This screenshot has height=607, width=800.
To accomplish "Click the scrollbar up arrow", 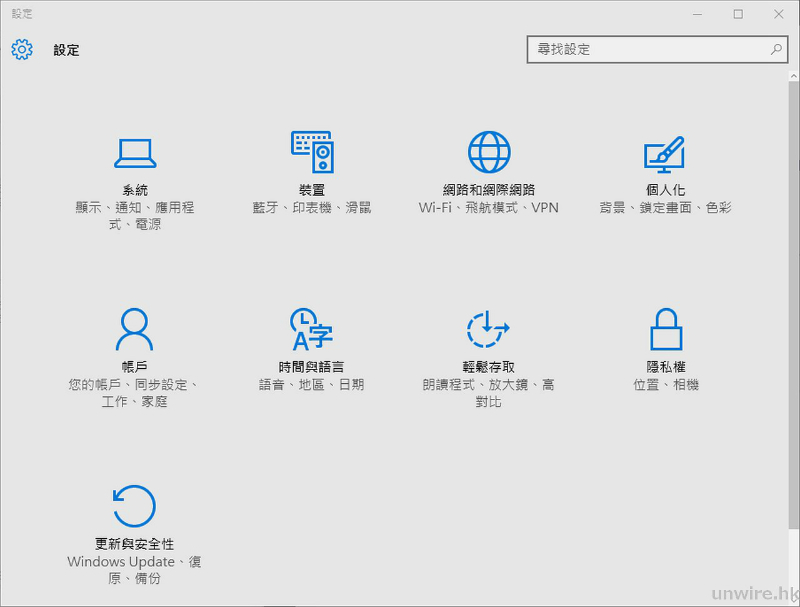I will point(793,76).
